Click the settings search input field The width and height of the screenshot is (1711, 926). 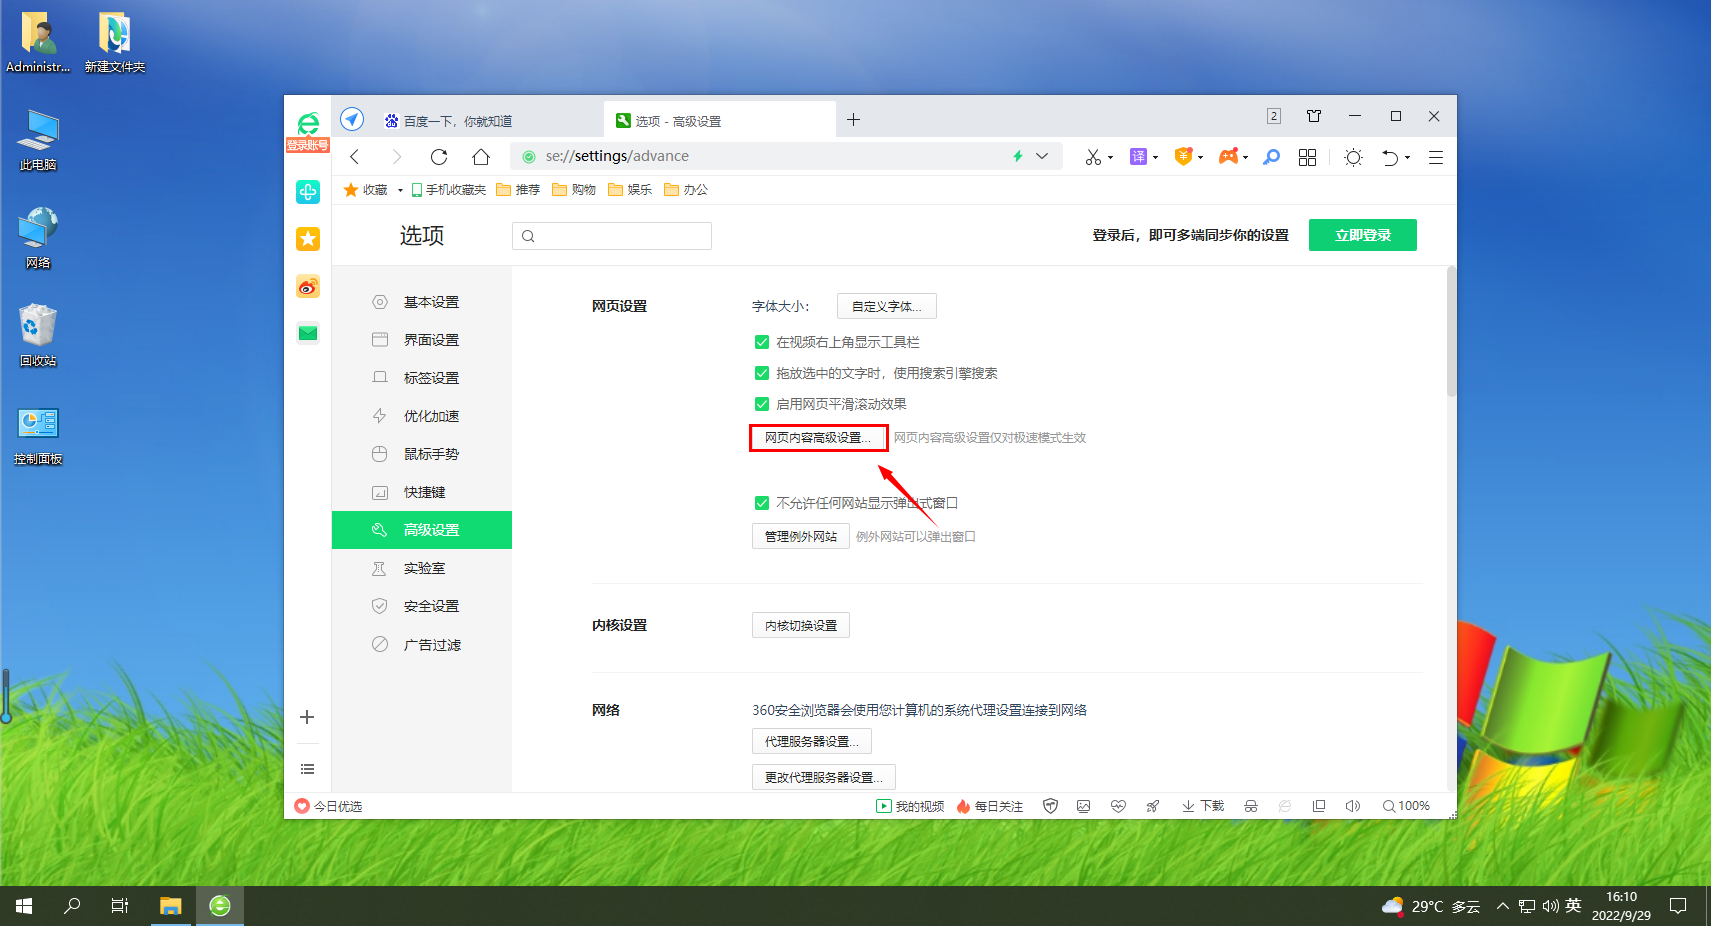click(612, 236)
